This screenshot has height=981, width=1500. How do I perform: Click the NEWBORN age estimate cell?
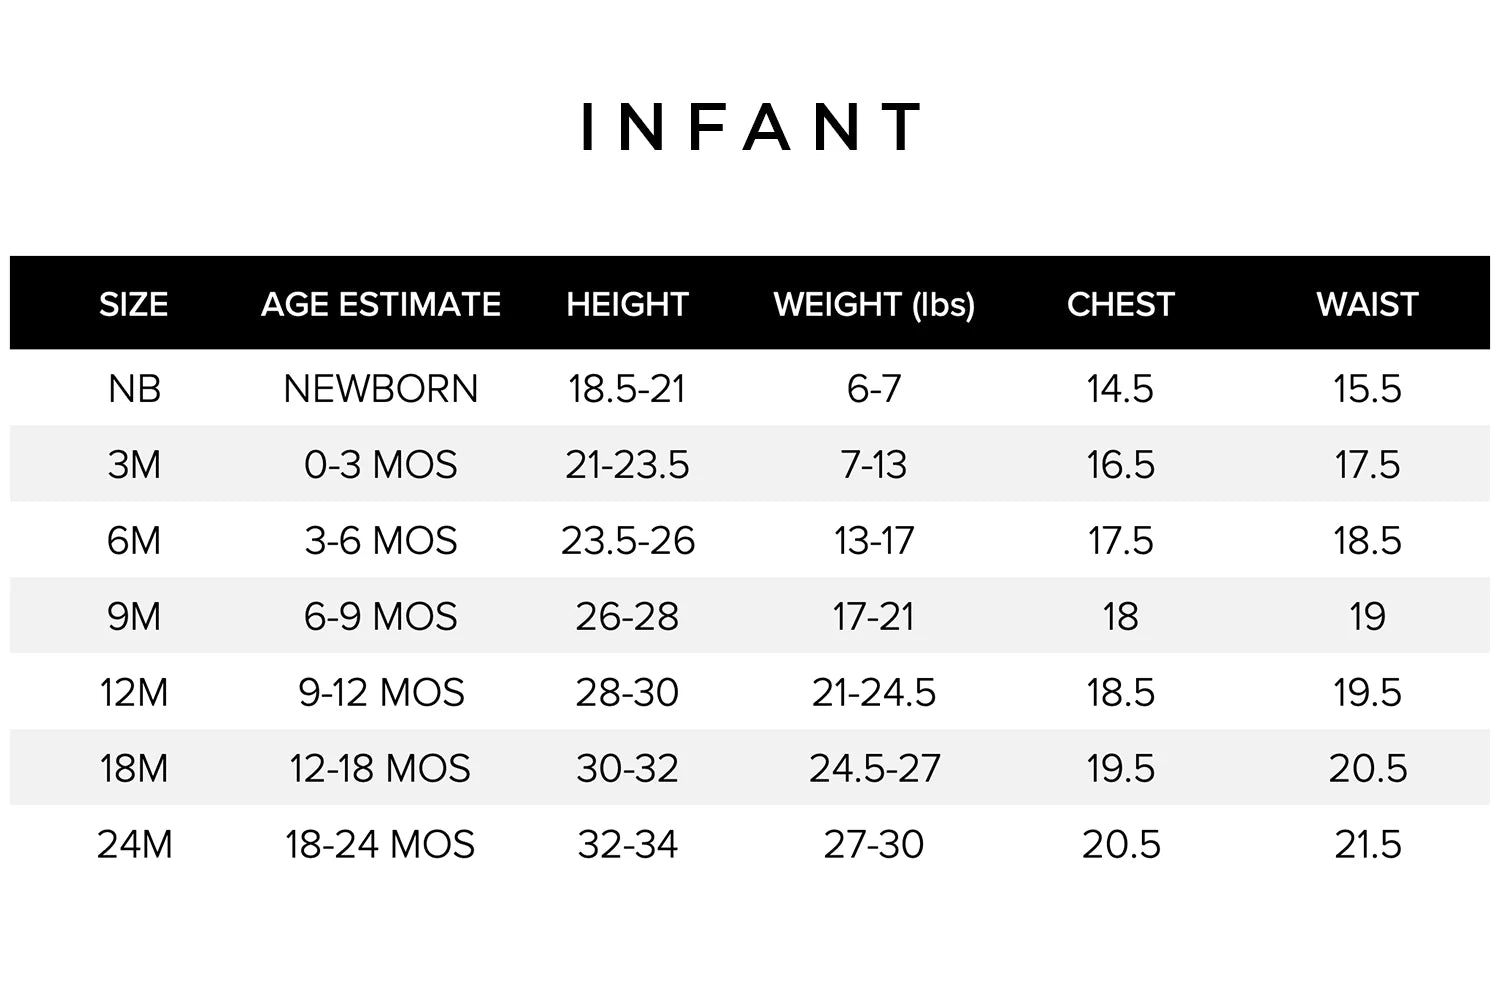point(381,388)
